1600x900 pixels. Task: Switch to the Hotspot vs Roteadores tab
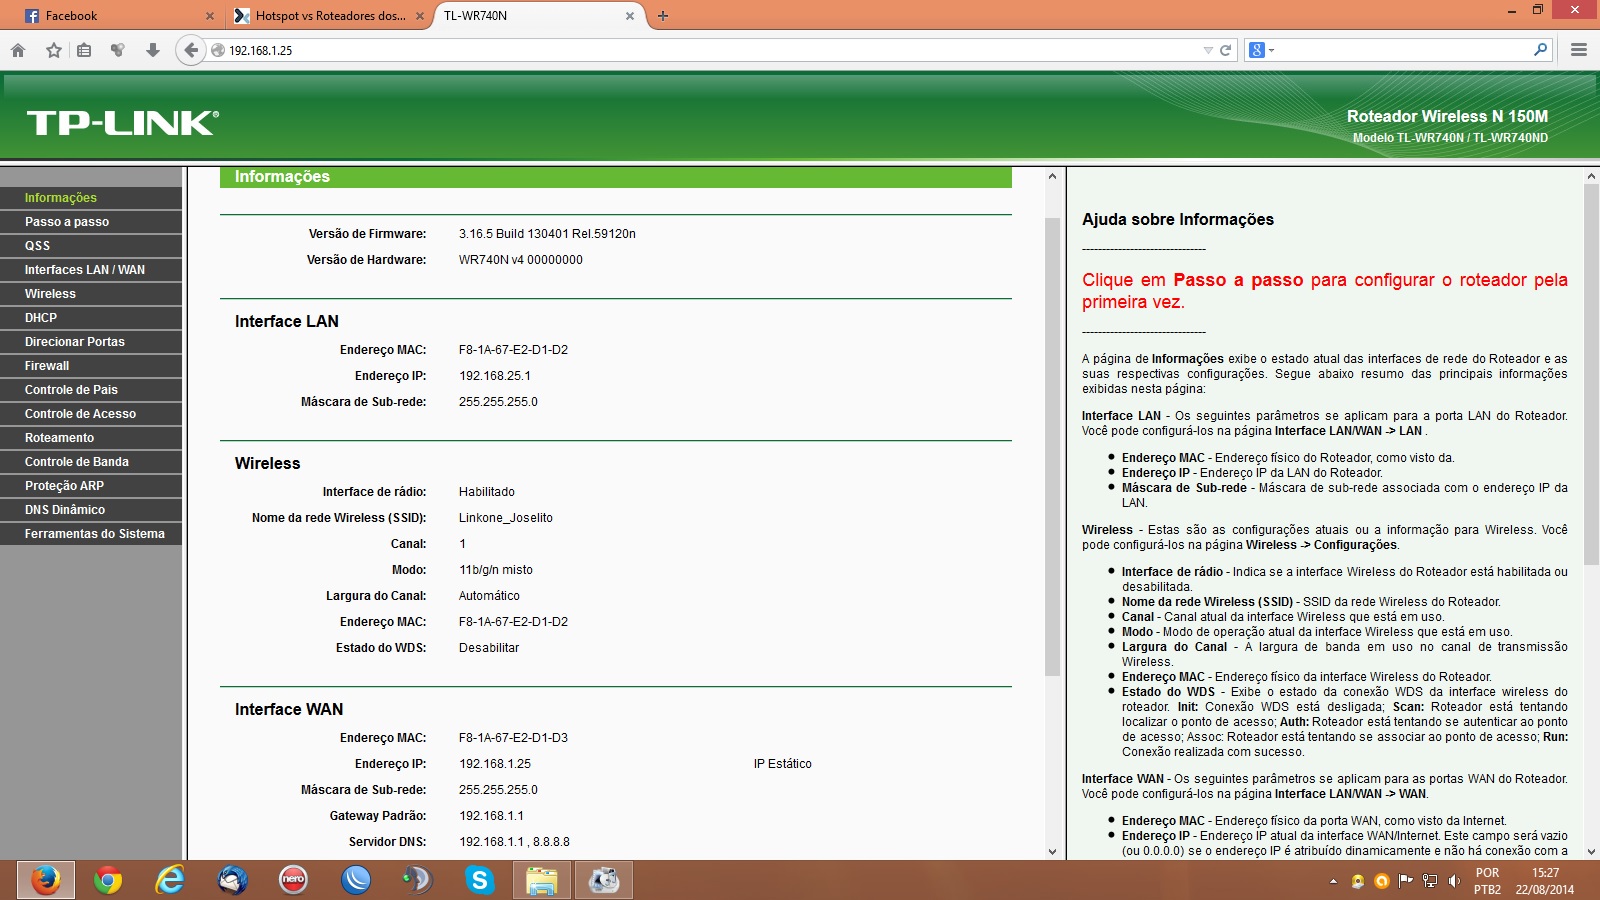(x=328, y=16)
